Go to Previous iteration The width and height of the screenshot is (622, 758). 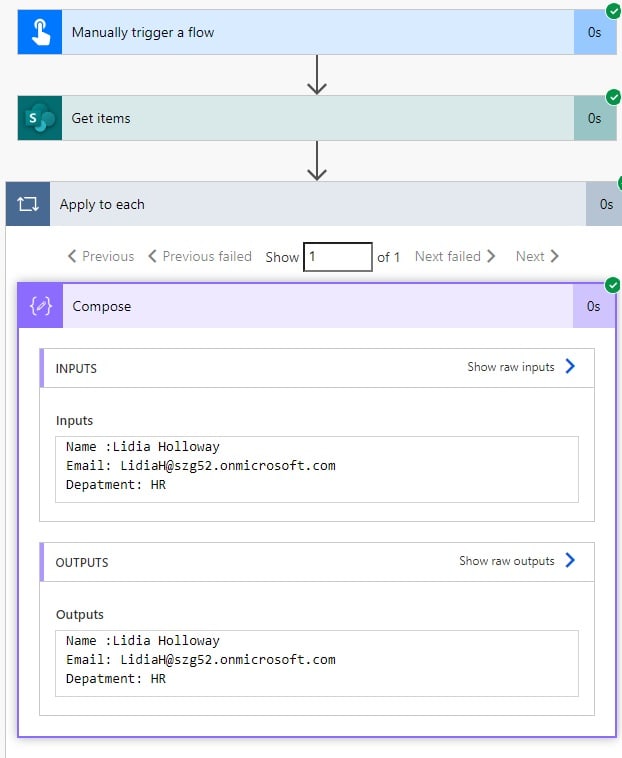click(x=101, y=256)
